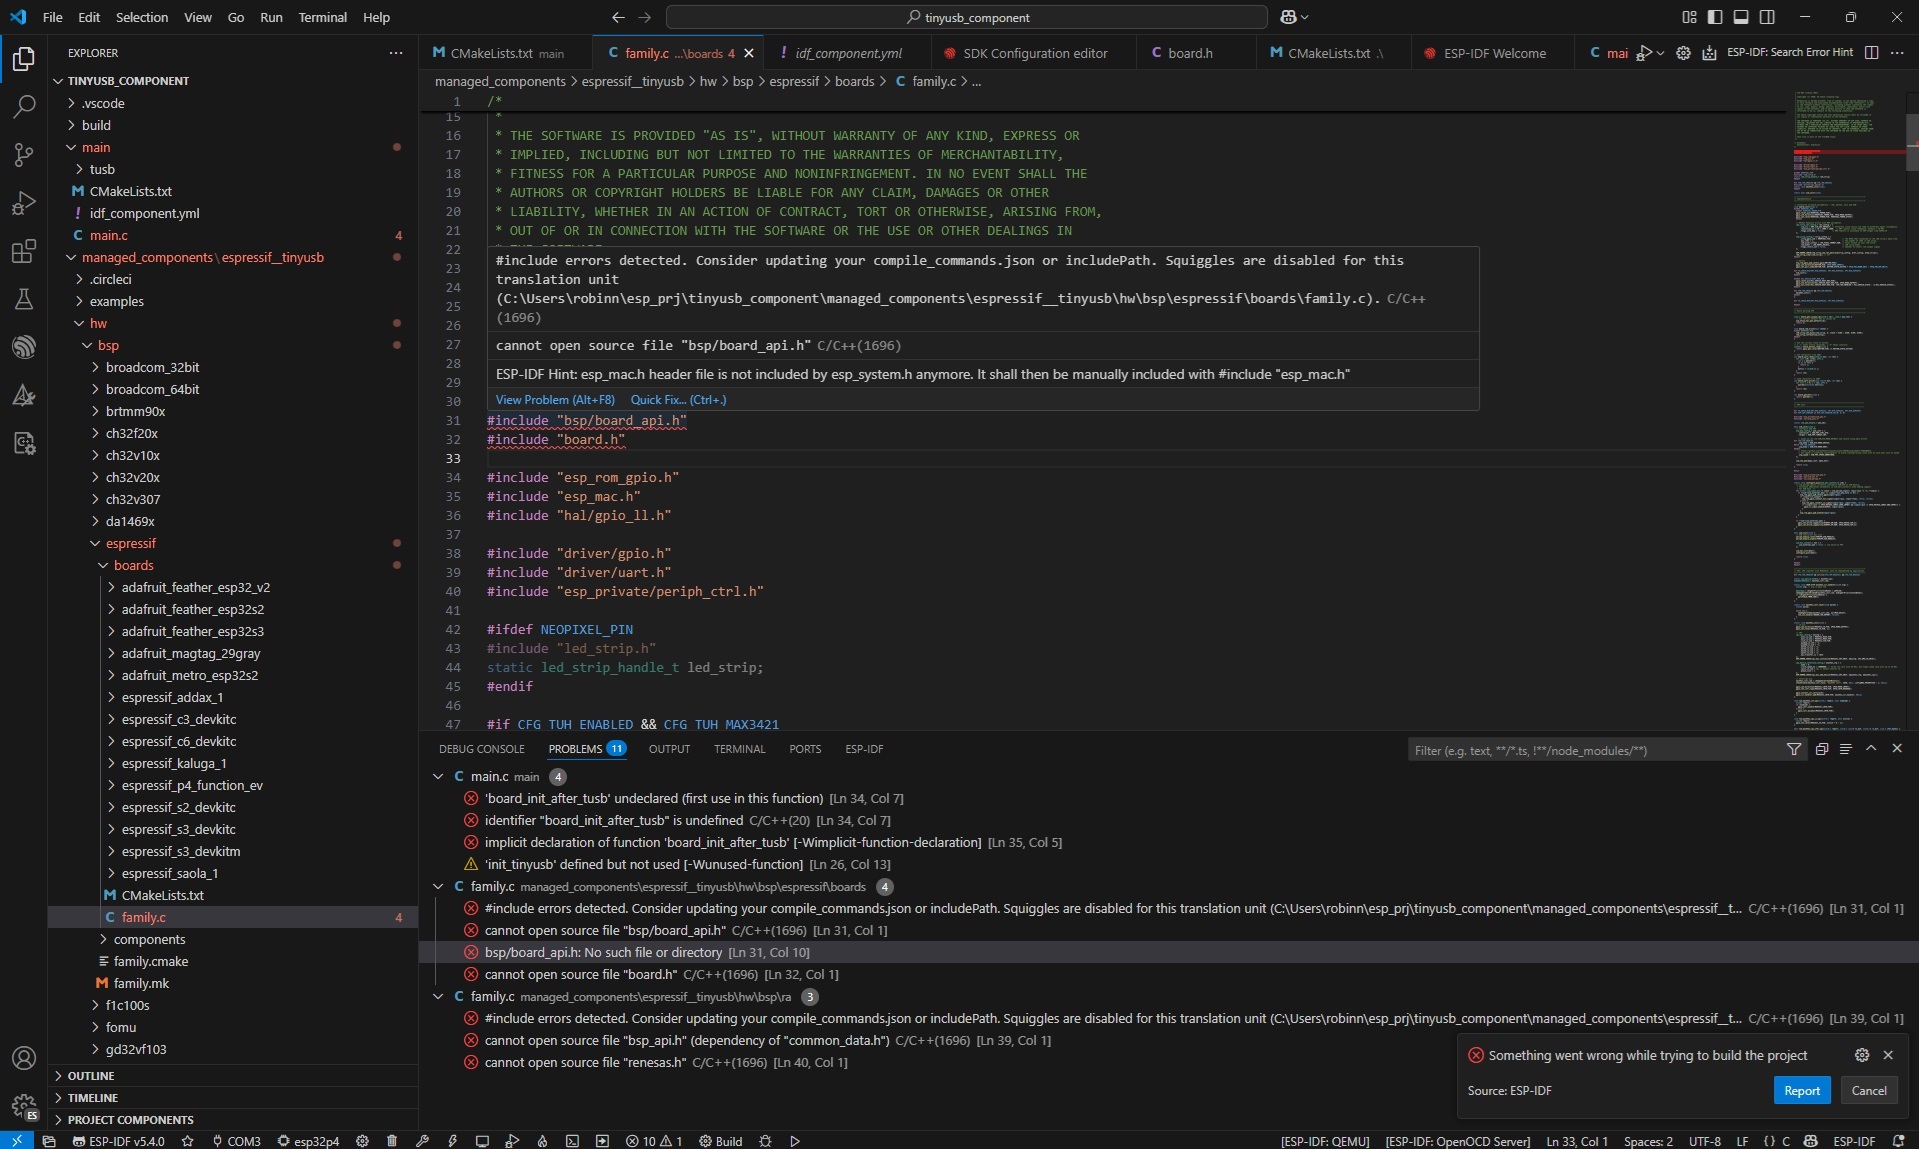Viewport: 1919px width, 1149px height.
Task: Click the editor title gear icon
Action: [1683, 53]
